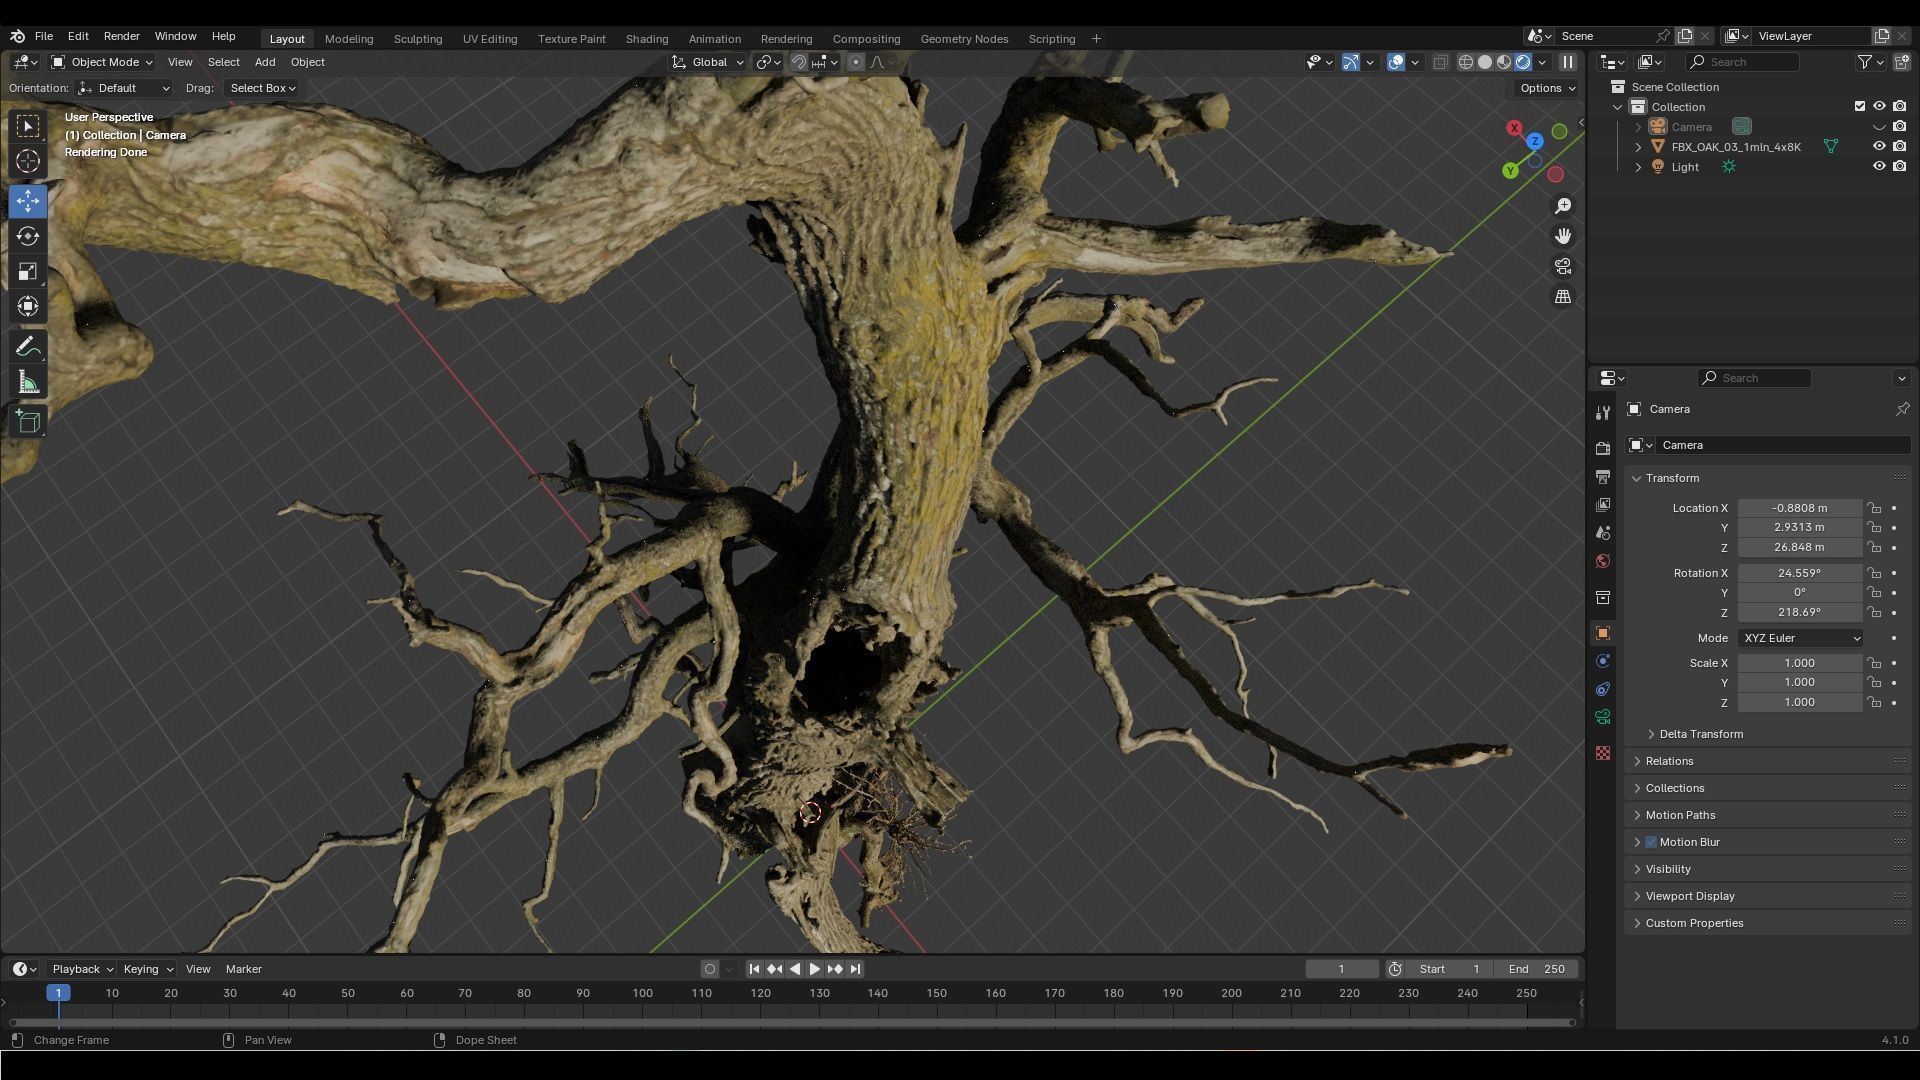Open the Scene properties tab

(x=1603, y=533)
